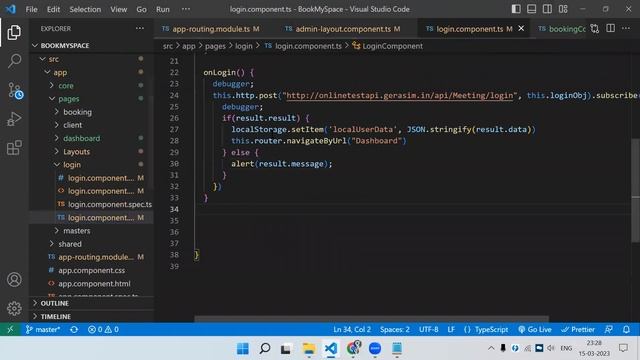
Task: Toggle primary side bar layout icon
Action: tap(516, 9)
